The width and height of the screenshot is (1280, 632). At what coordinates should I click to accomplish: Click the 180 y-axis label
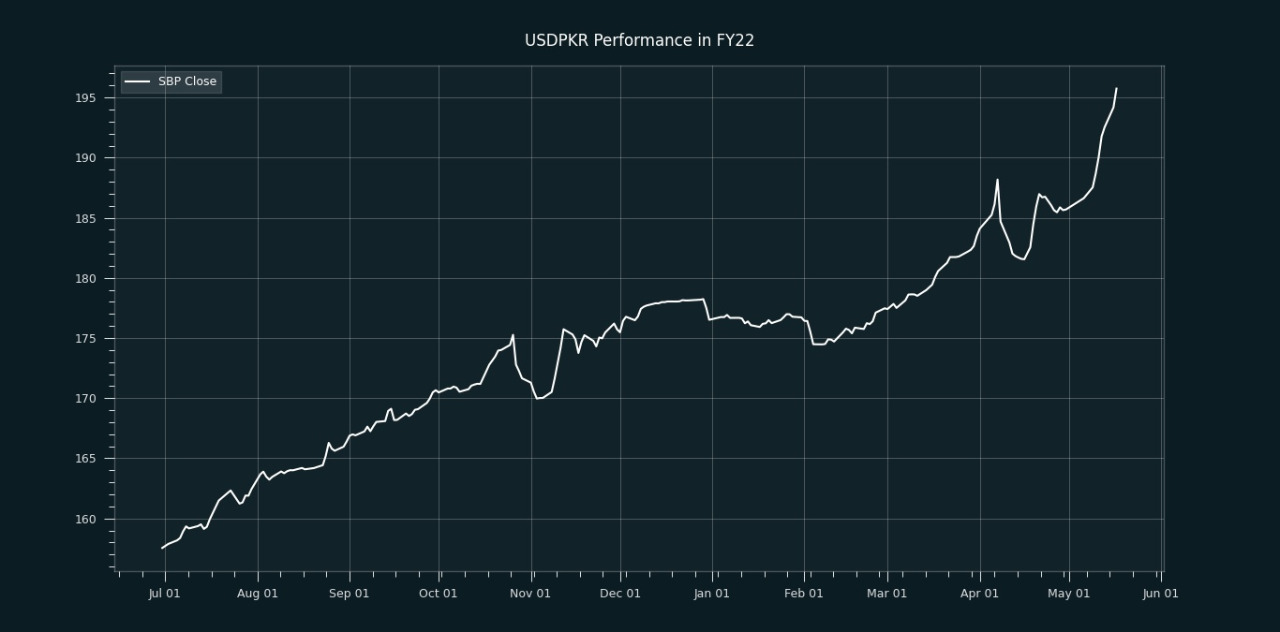[86, 279]
